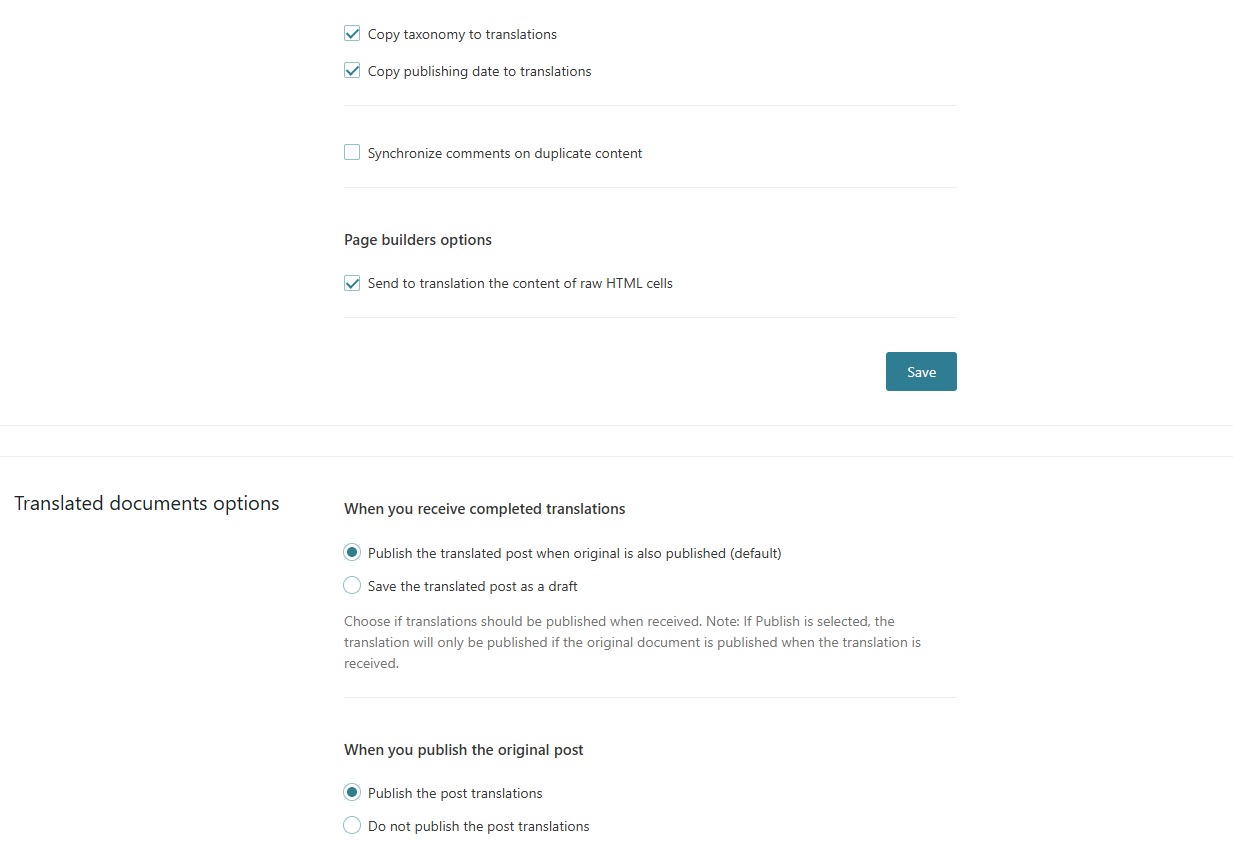Enable the Synchronize comments on duplicate content checkbox

click(352, 153)
